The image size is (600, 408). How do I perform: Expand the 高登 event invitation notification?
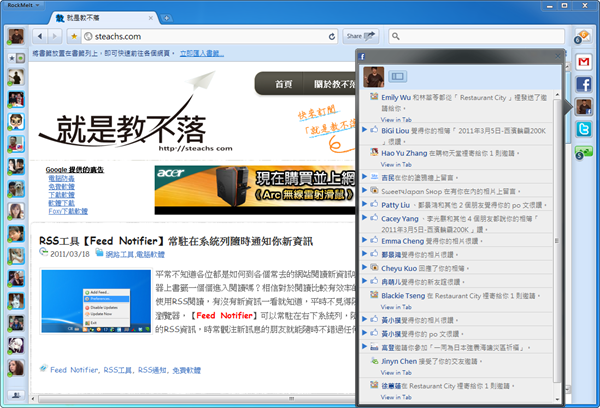[x=365, y=346]
